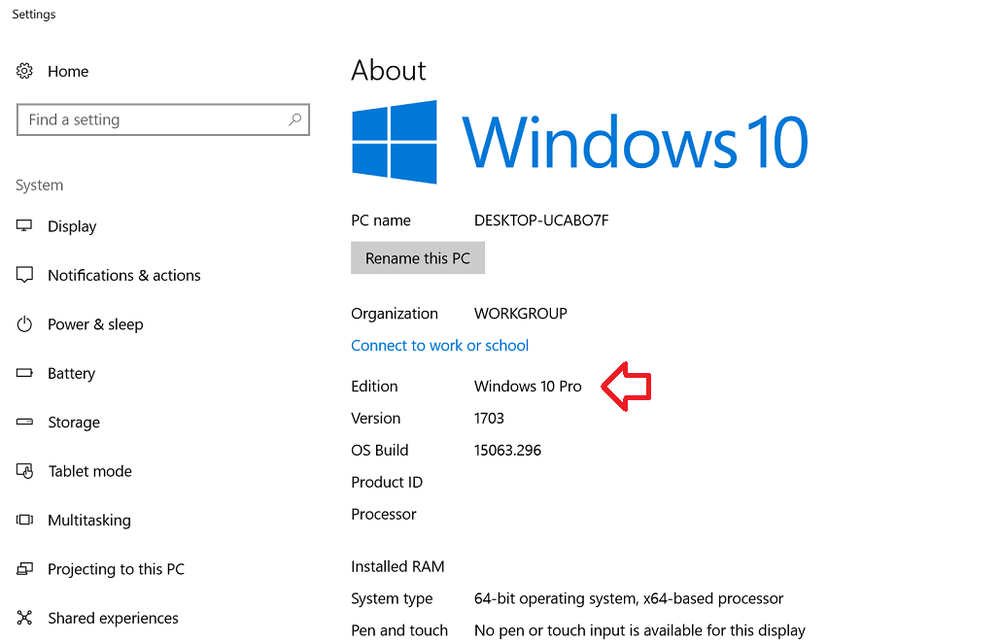Open Home settings page
1000x642 pixels.
[x=68, y=71]
